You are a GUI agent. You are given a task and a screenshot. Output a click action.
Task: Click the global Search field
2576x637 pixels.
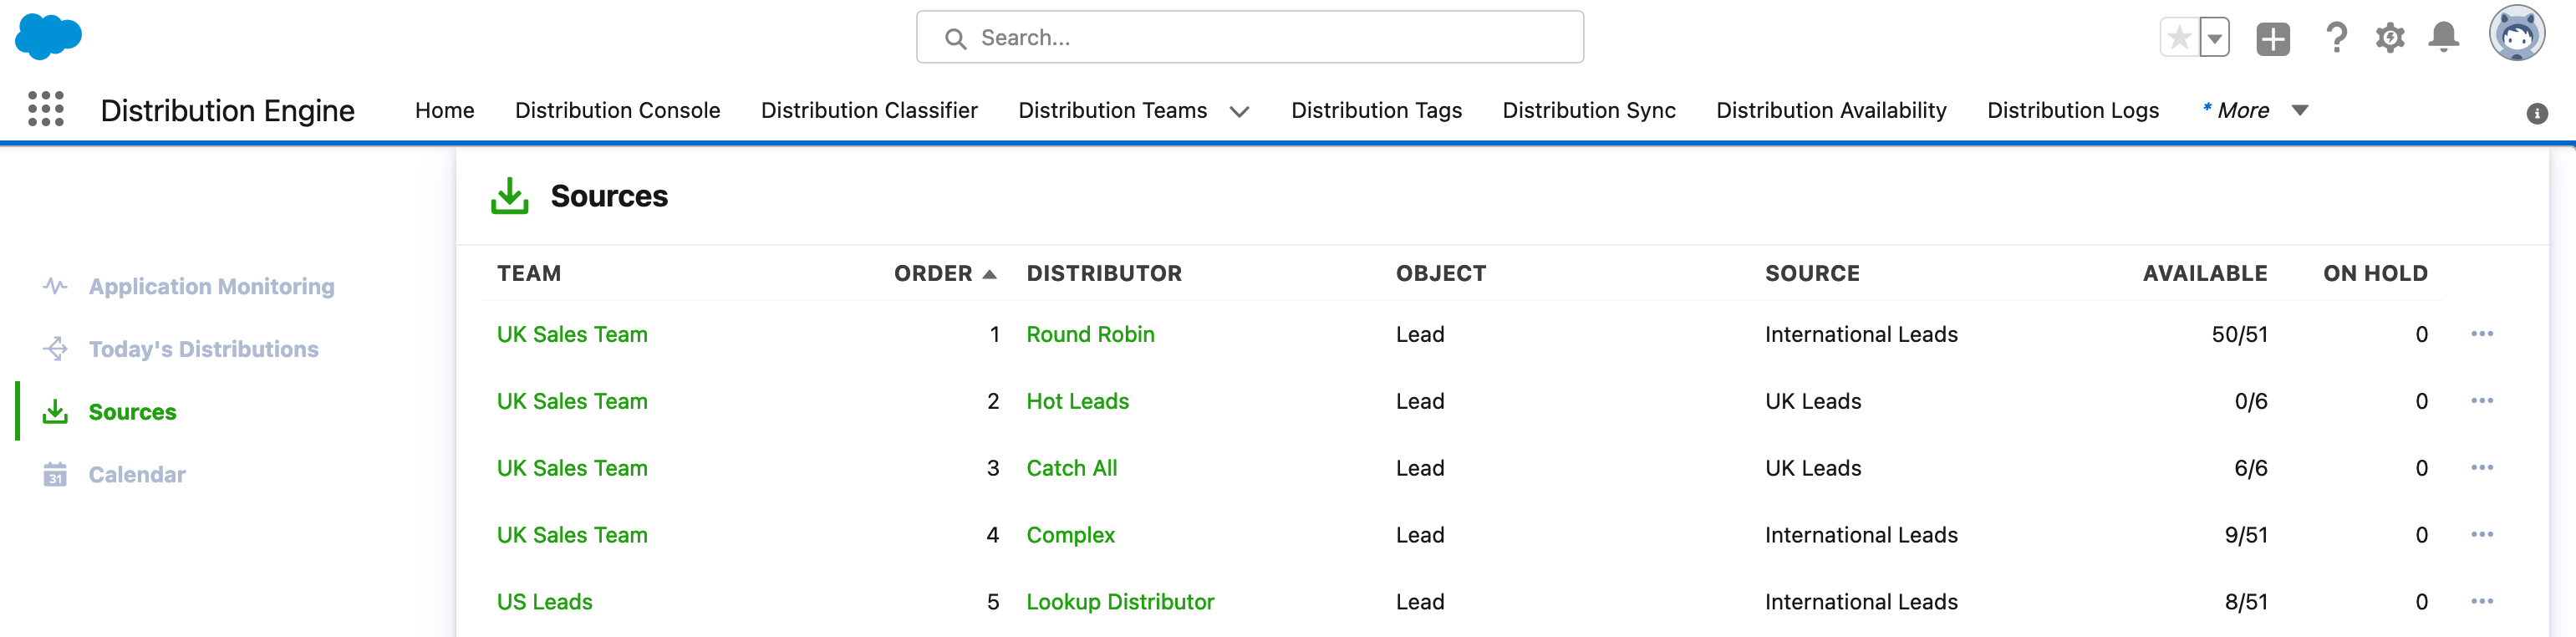coord(1249,38)
